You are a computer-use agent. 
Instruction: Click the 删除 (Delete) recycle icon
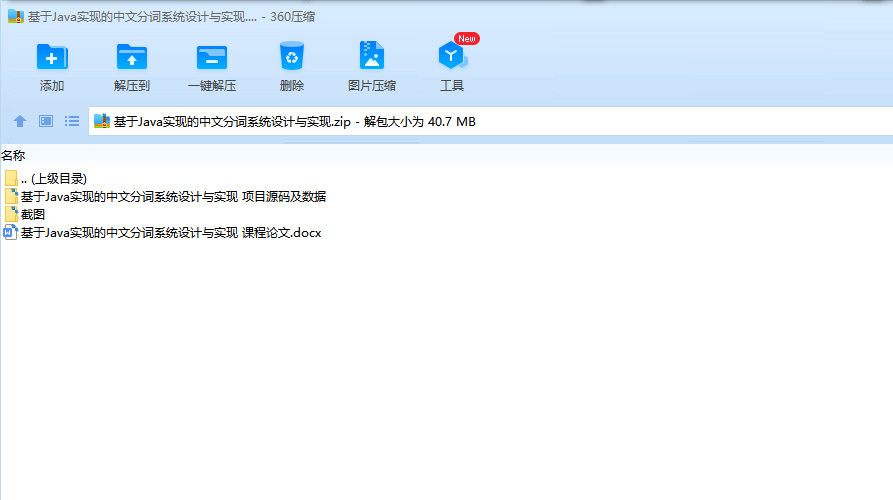coord(292,56)
